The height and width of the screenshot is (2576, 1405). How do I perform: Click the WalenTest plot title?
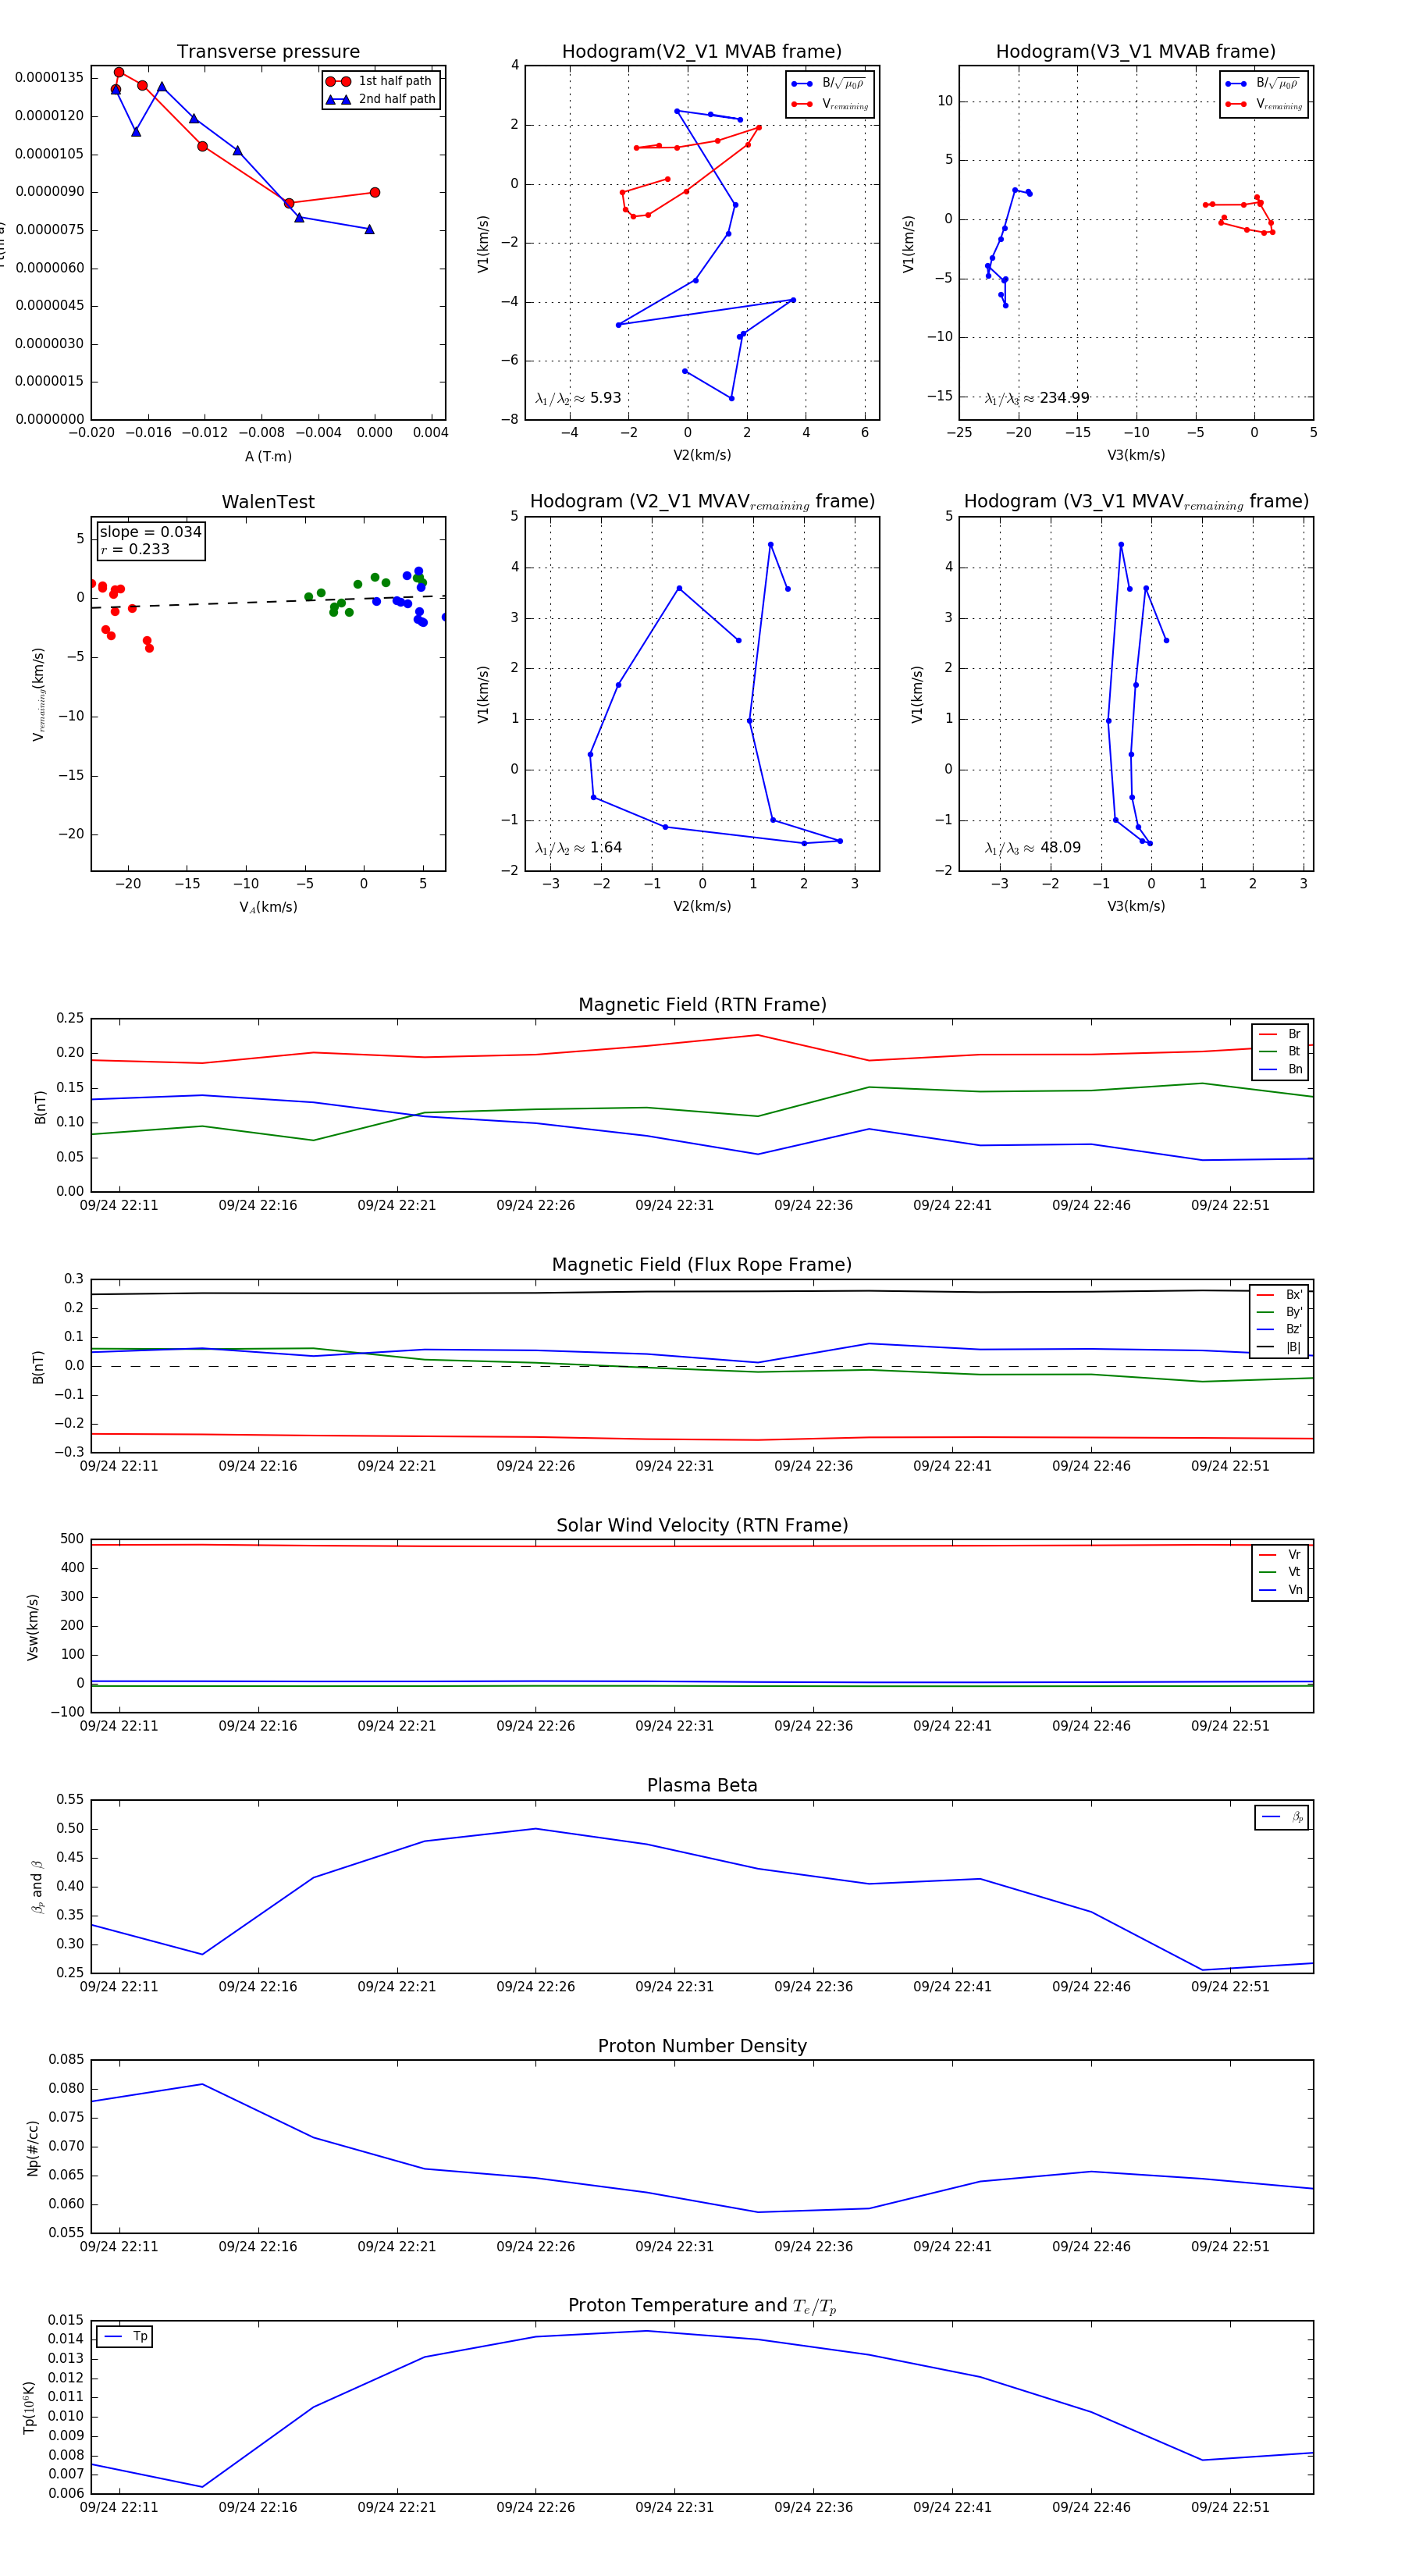tap(268, 502)
